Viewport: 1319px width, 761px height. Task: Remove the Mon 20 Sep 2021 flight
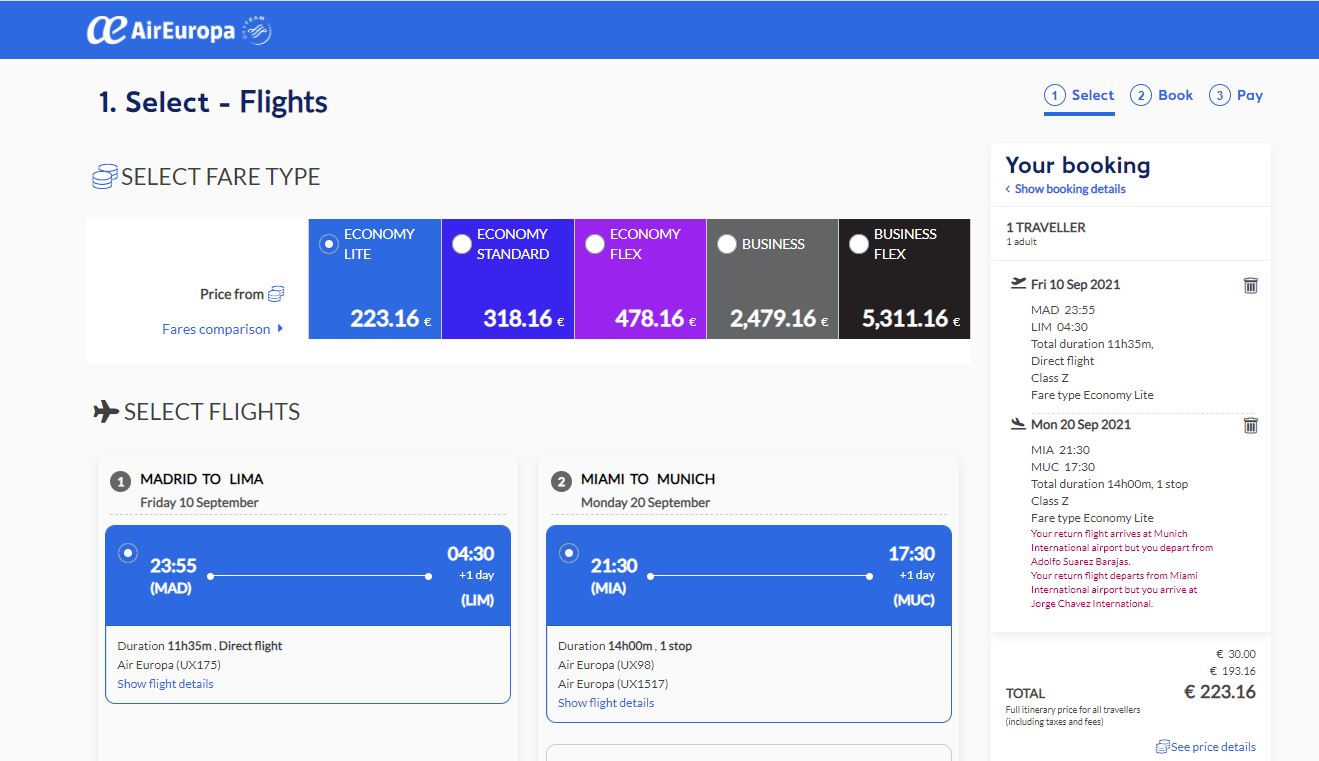pyautogui.click(x=1250, y=425)
